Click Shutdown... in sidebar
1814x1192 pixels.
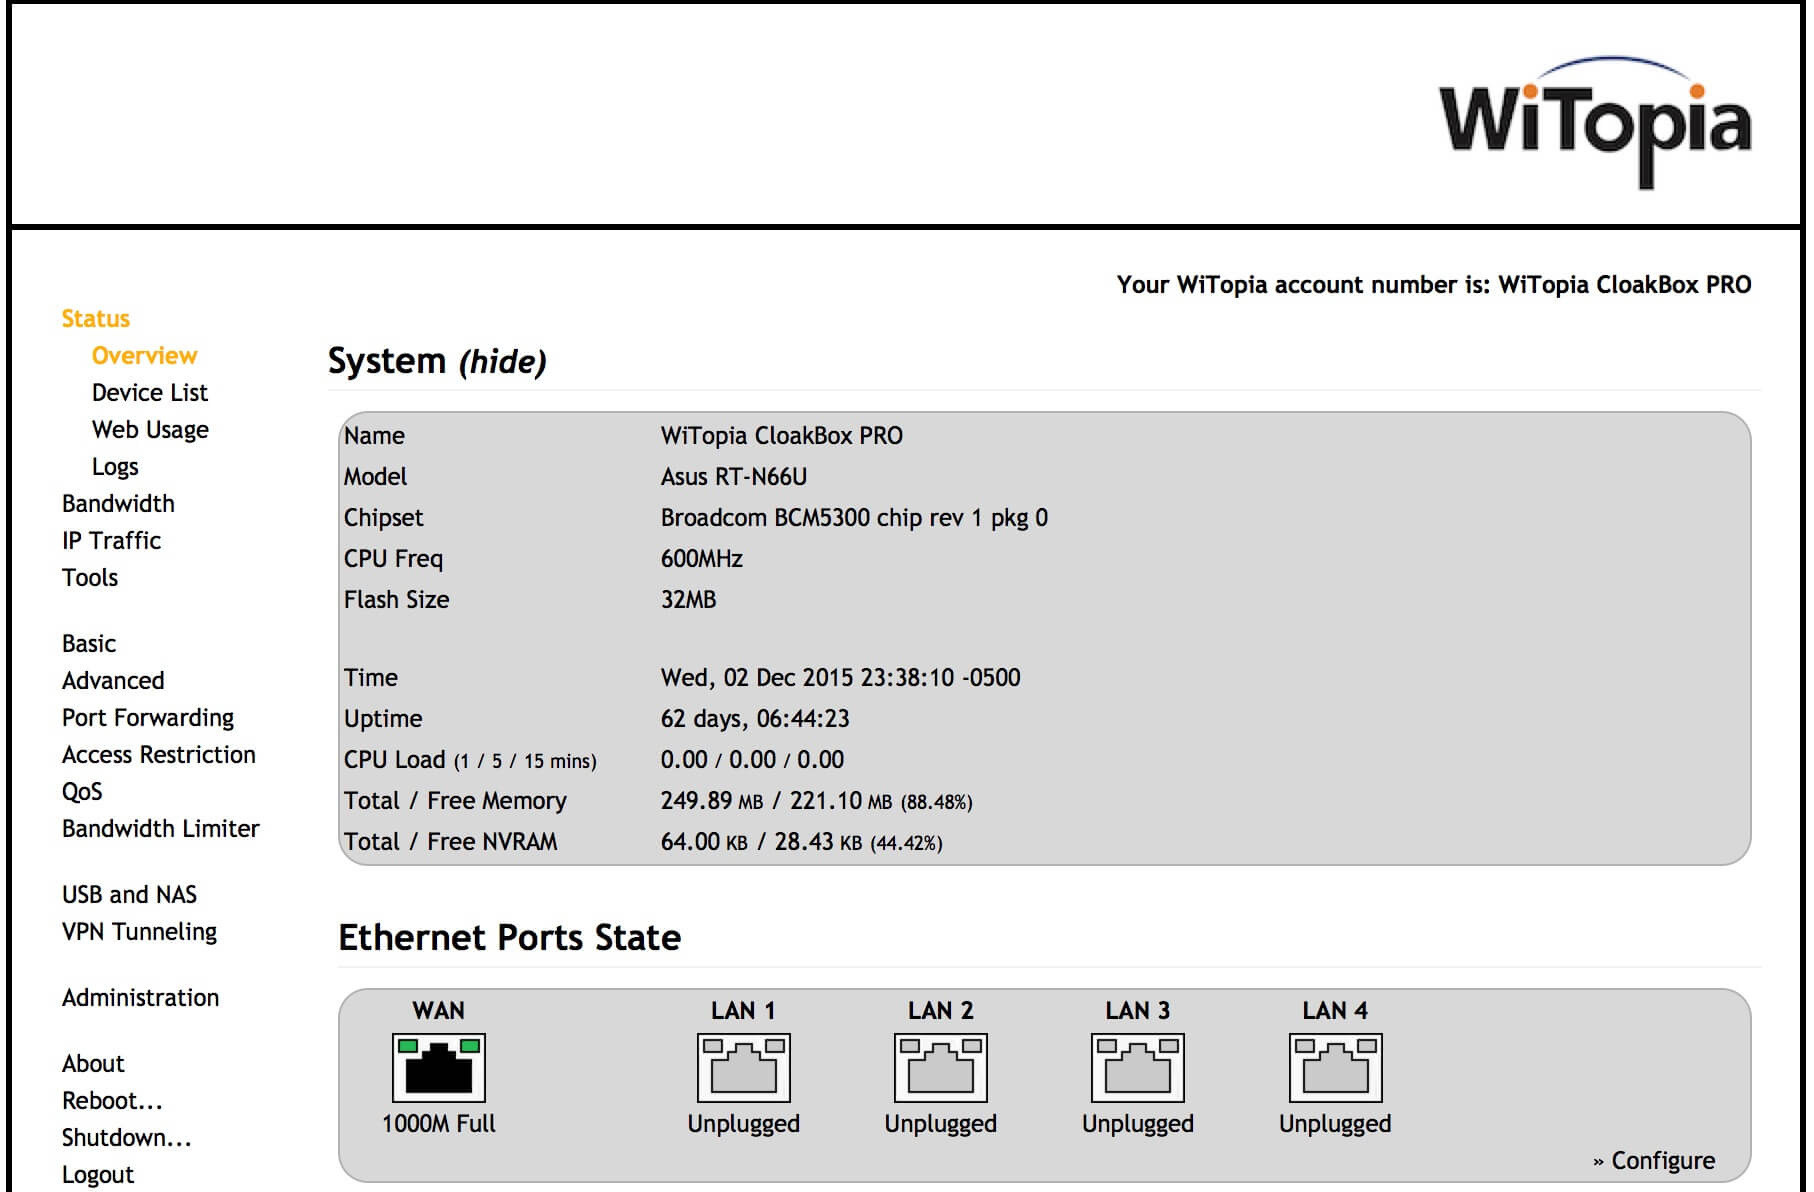click(x=127, y=1138)
